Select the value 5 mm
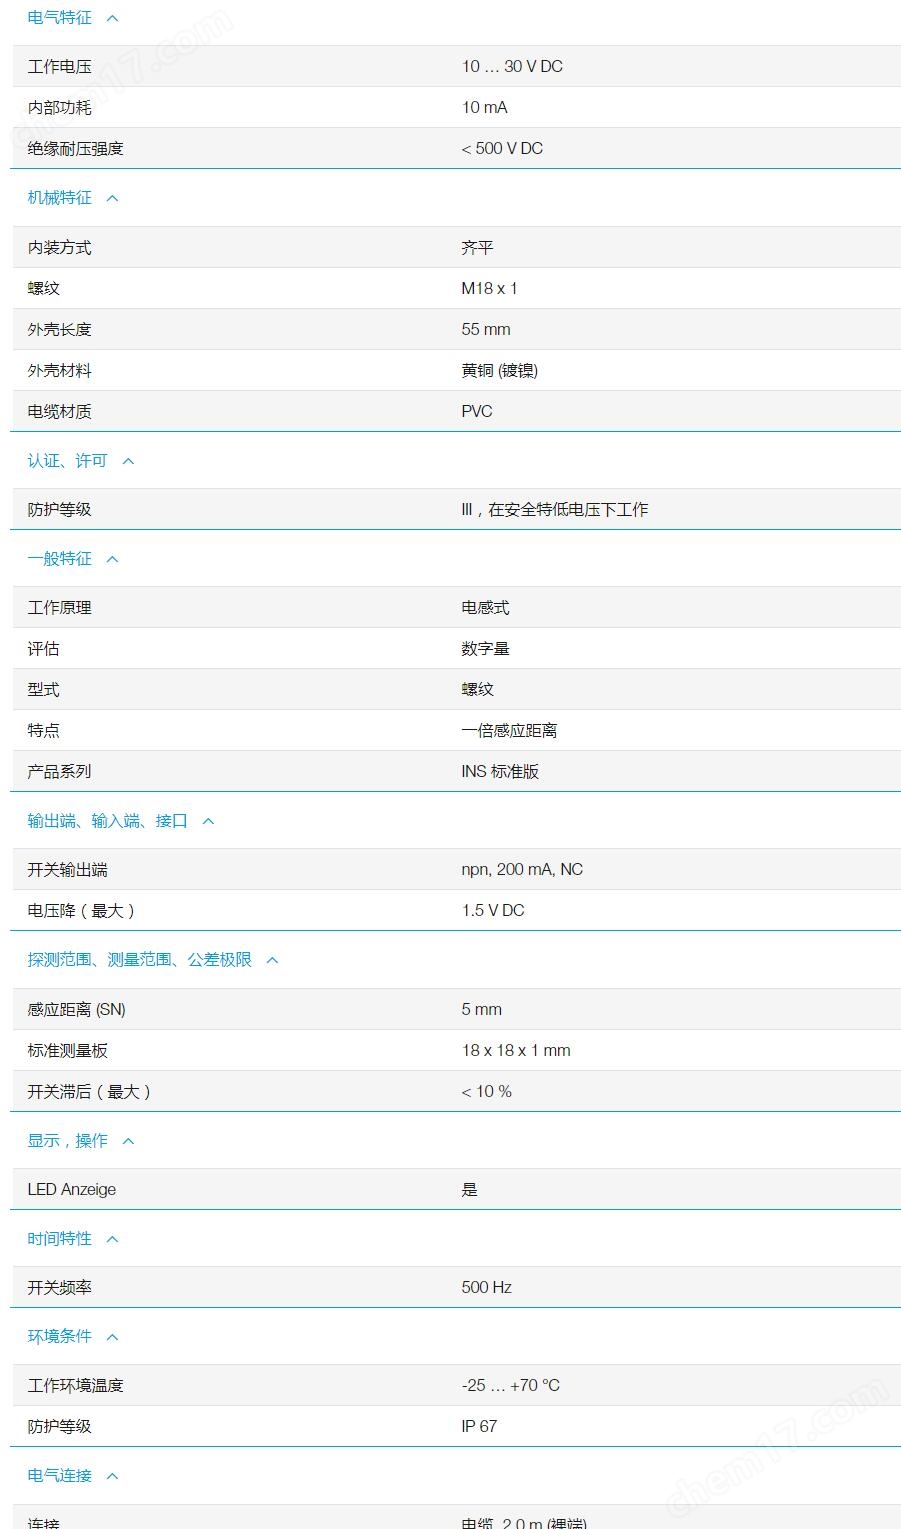901x1529 pixels. [x=482, y=1010]
